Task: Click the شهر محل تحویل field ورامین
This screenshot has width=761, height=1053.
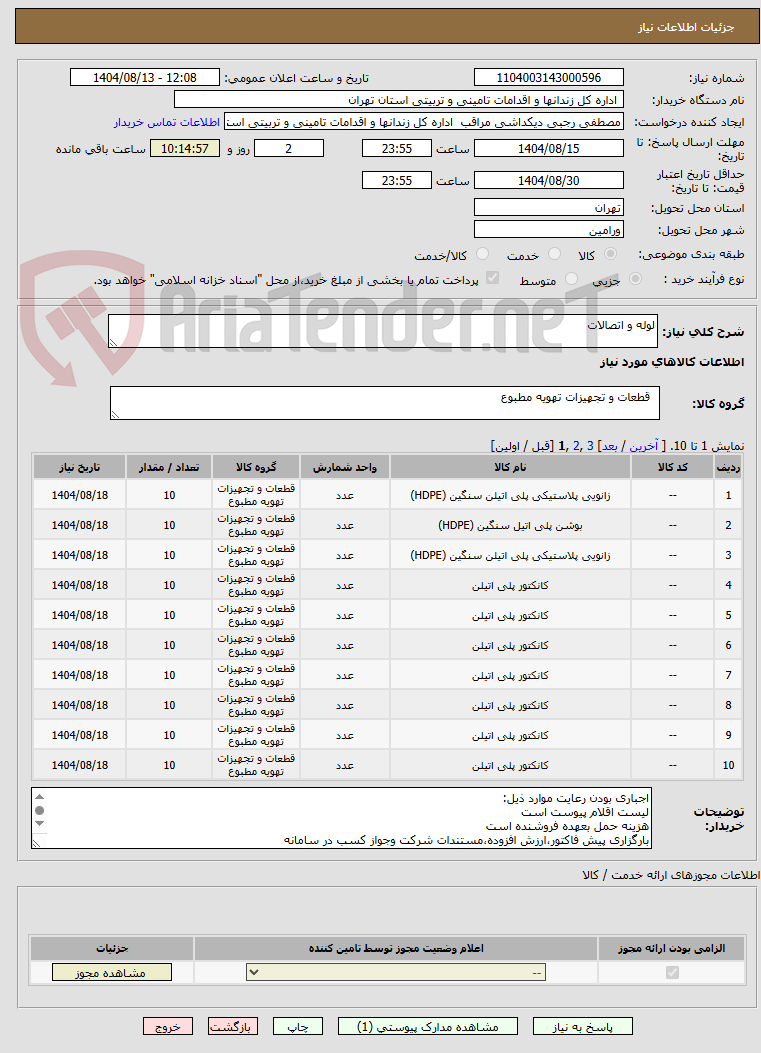Action: [x=548, y=230]
